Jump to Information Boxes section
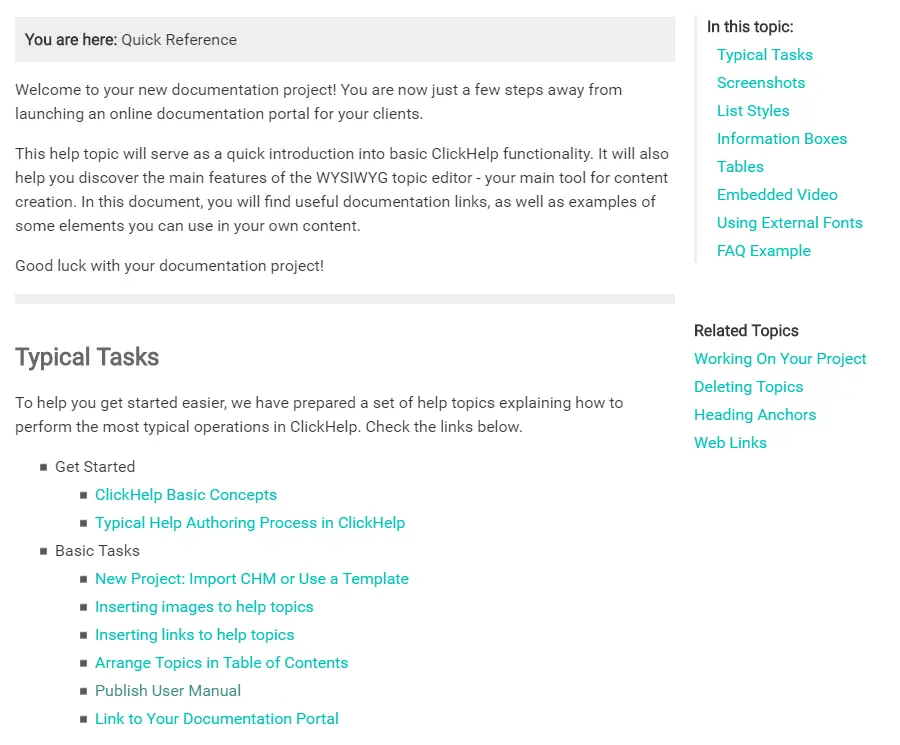The width and height of the screenshot is (900, 745). point(781,139)
